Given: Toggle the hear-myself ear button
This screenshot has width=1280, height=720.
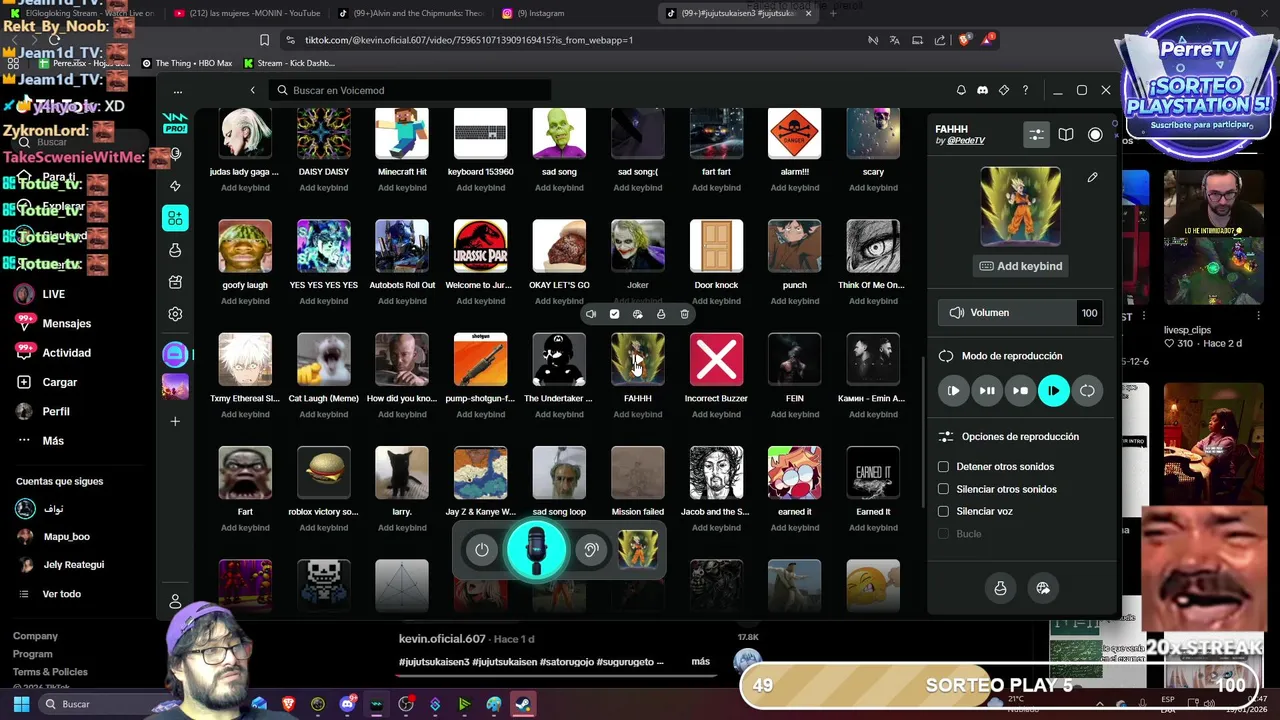Looking at the screenshot, I should (x=591, y=550).
